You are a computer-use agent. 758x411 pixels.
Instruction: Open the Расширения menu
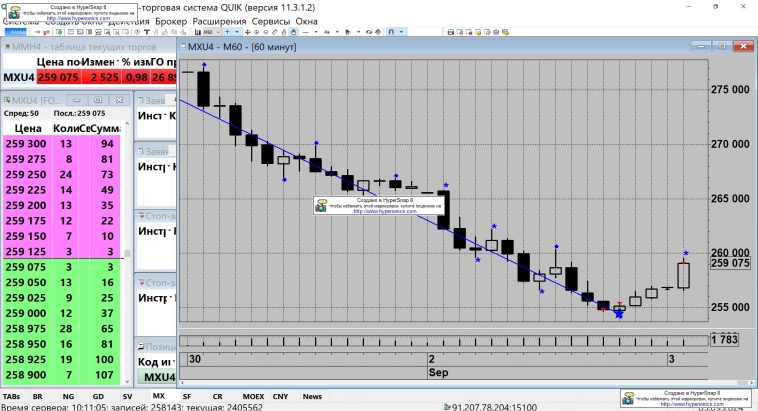[219, 22]
